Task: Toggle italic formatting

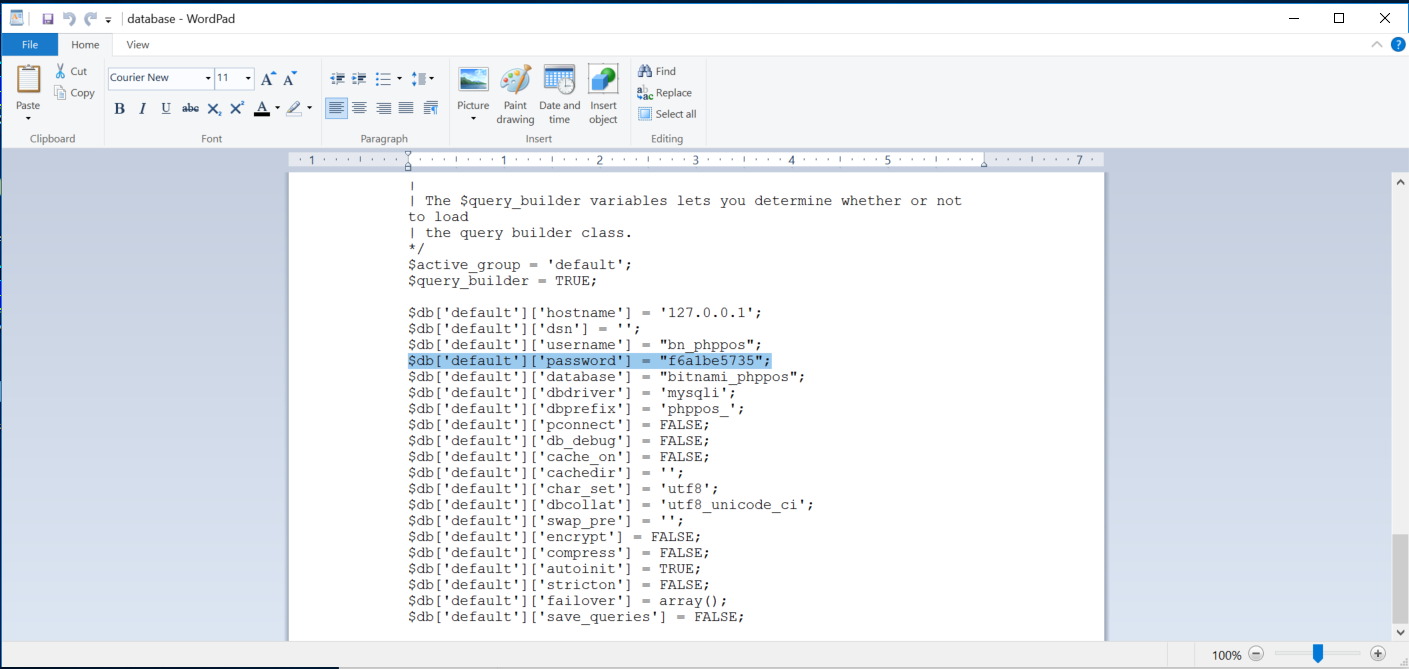Action: (x=142, y=108)
